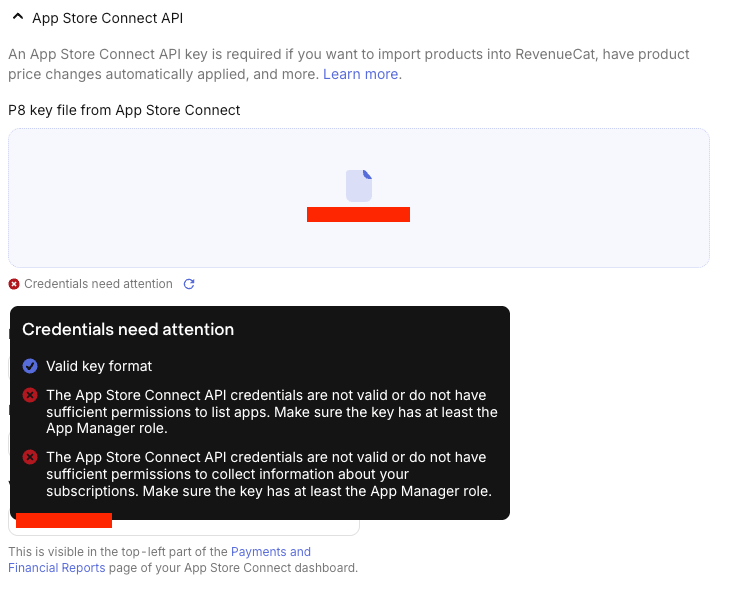
Task: Click the App Store Connect API heading
Action: coord(107,18)
